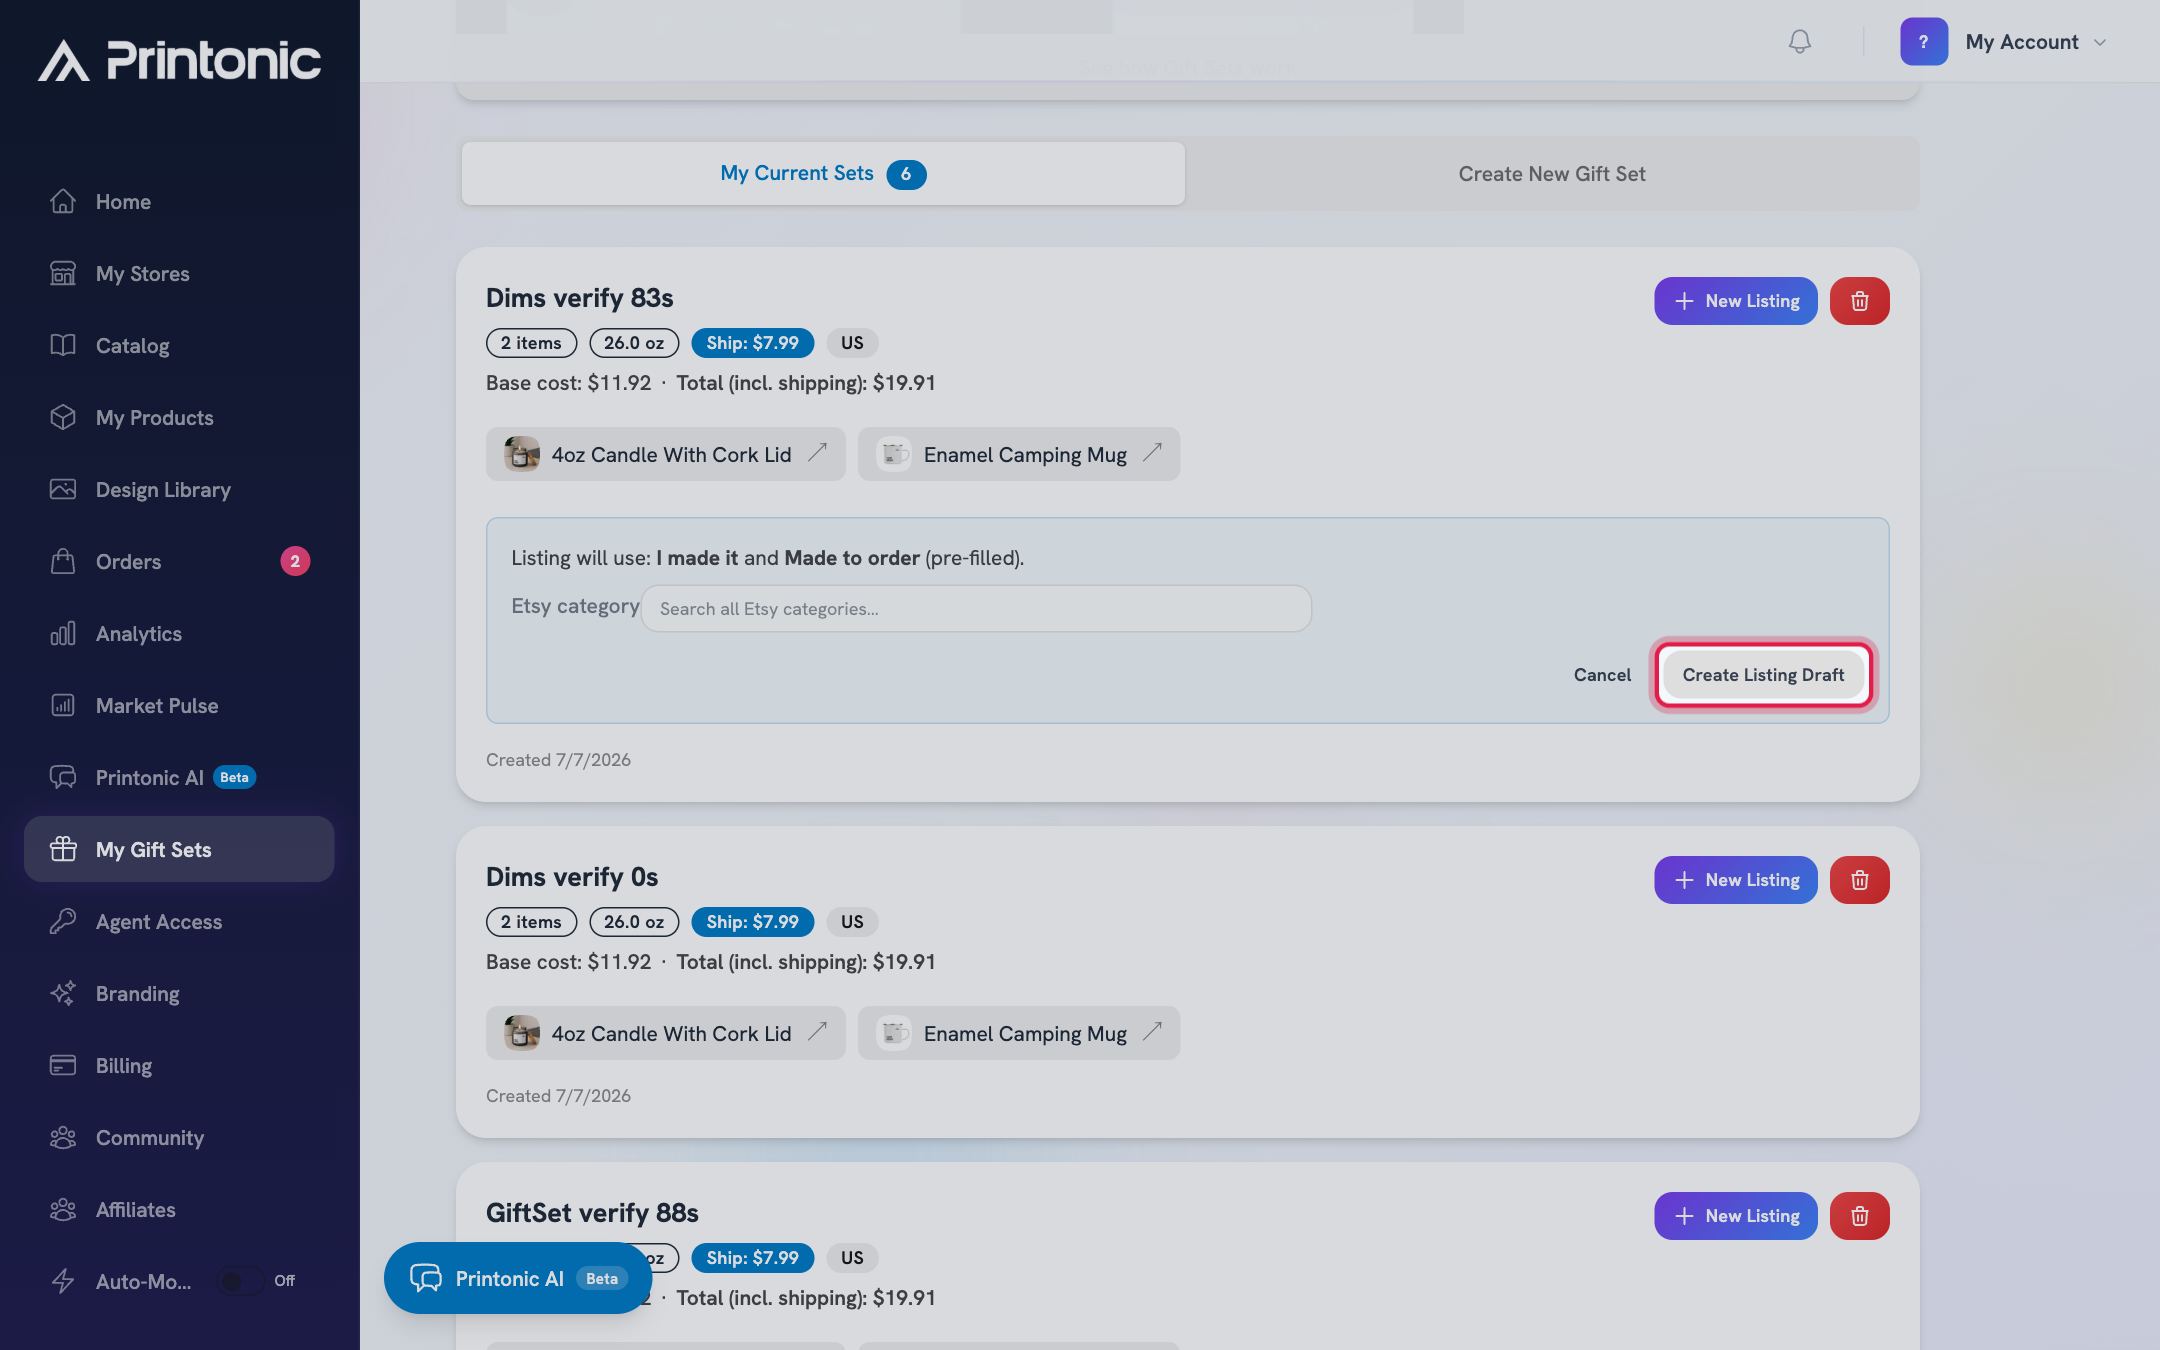
Task: Click Beta badge beside sidebar Printonic AI
Action: (234, 778)
